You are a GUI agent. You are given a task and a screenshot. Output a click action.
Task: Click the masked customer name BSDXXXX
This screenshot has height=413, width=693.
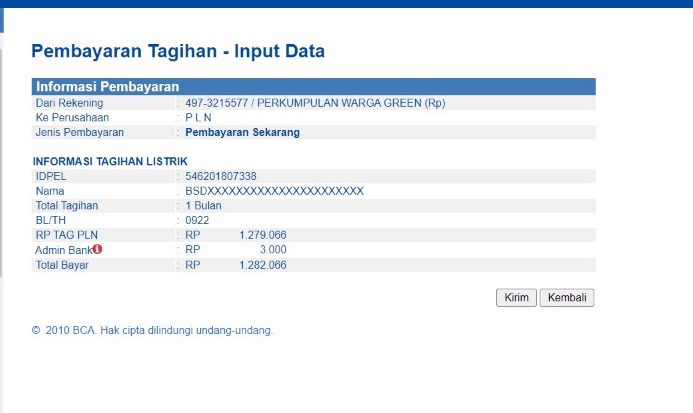coord(274,191)
